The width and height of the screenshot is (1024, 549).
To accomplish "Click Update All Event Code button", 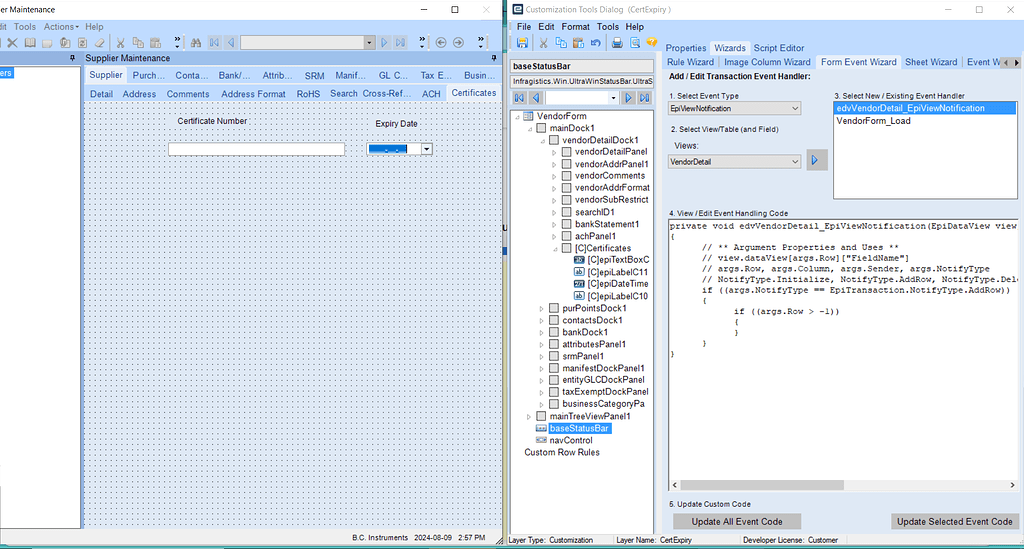I will tap(737, 522).
